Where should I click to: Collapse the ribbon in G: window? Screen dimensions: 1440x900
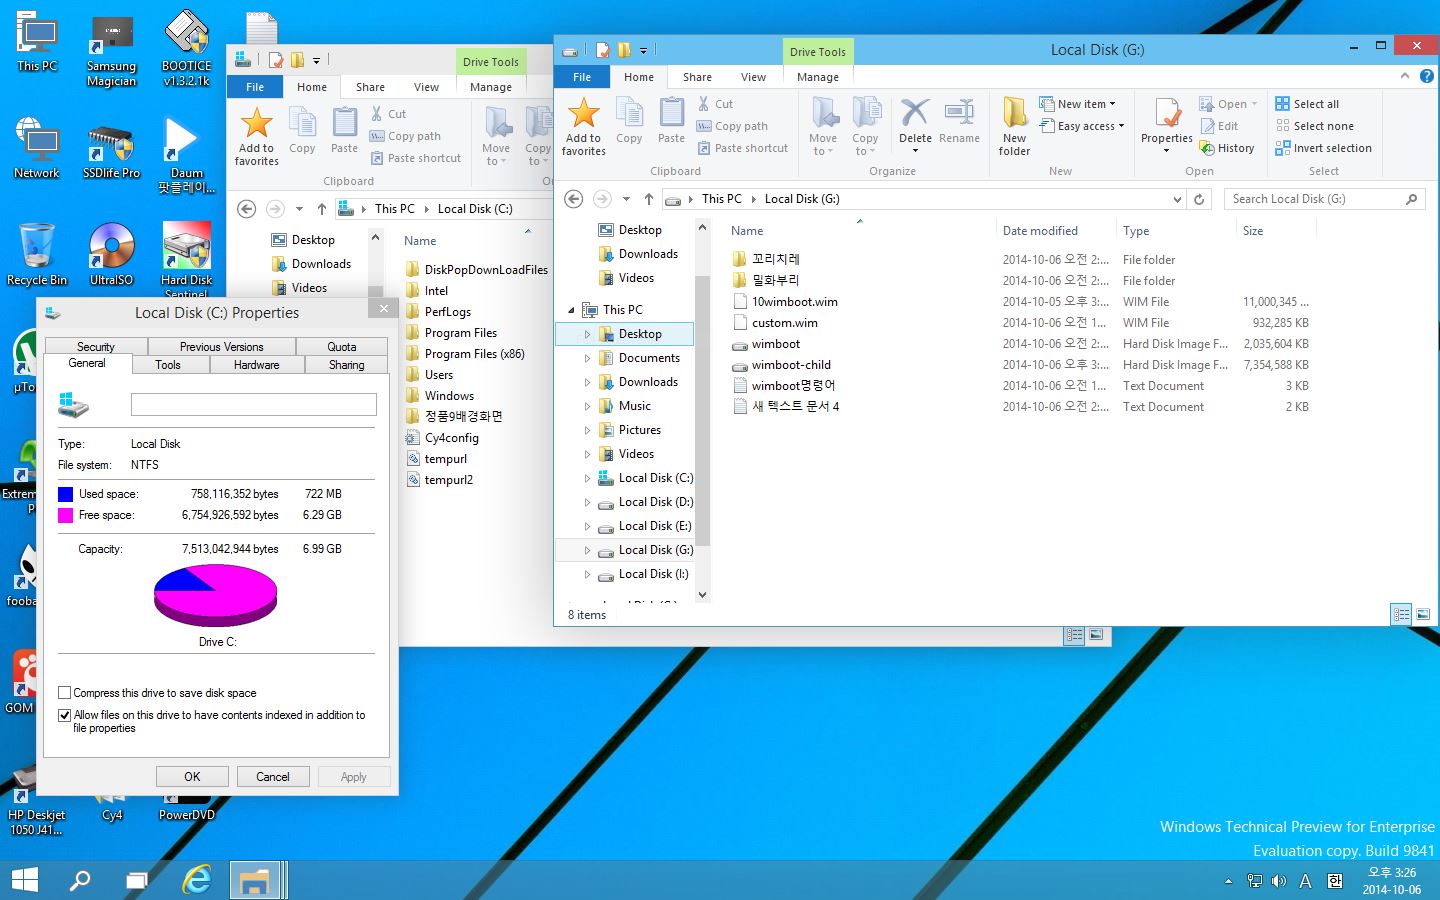1405,76
